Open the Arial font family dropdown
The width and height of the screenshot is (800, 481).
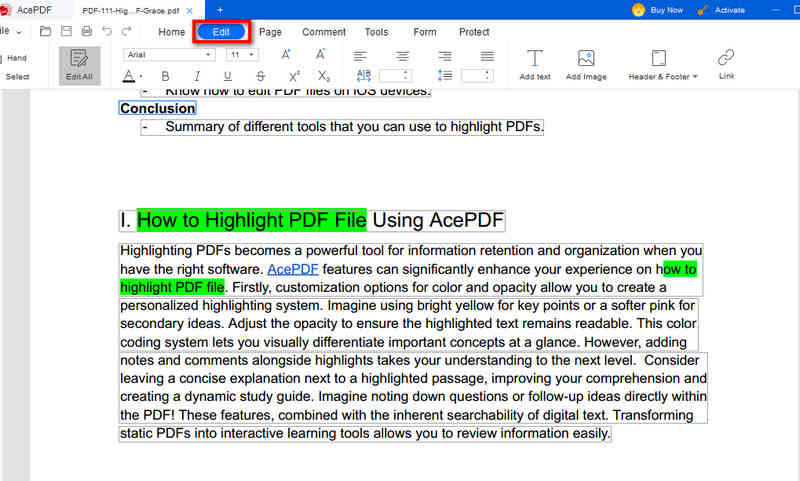pos(167,55)
